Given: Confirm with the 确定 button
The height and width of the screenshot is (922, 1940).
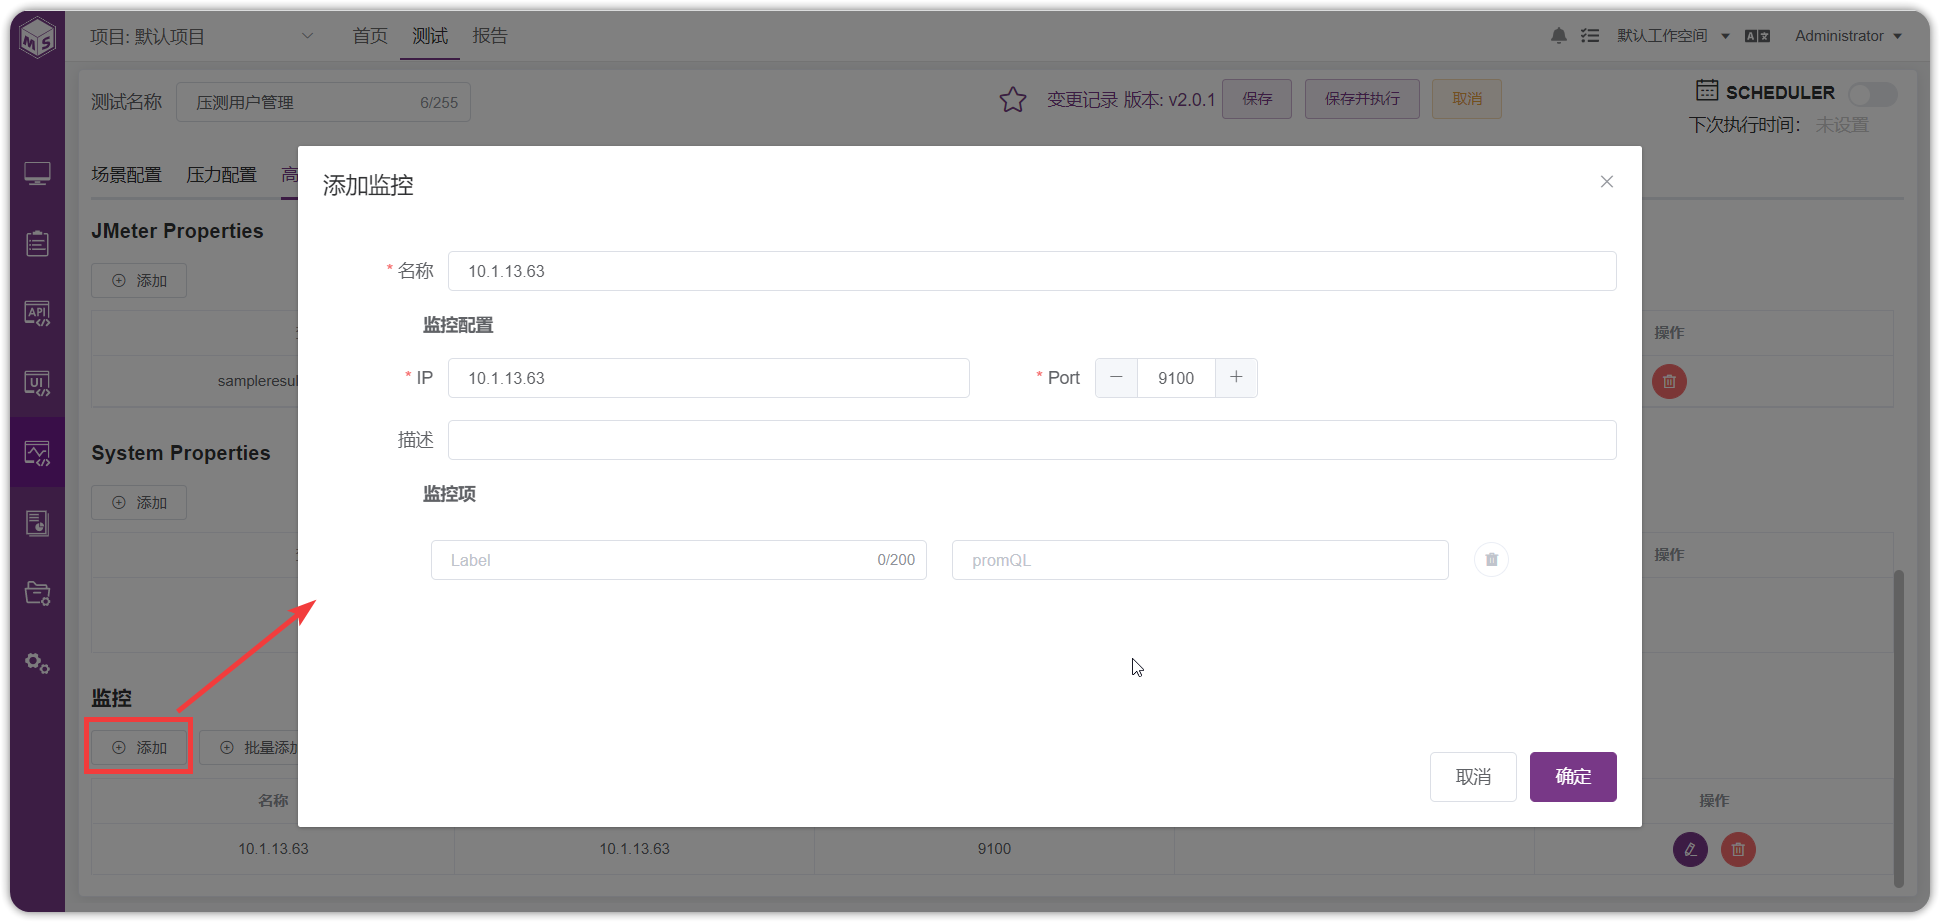Looking at the screenshot, I should [1573, 777].
